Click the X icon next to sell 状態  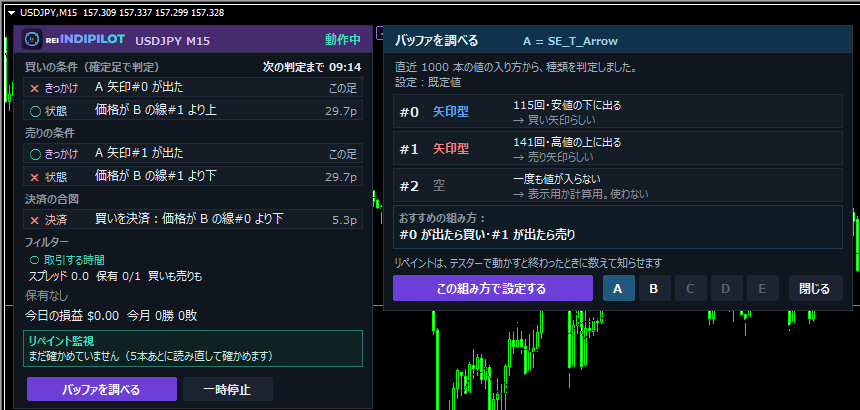tap(35, 177)
